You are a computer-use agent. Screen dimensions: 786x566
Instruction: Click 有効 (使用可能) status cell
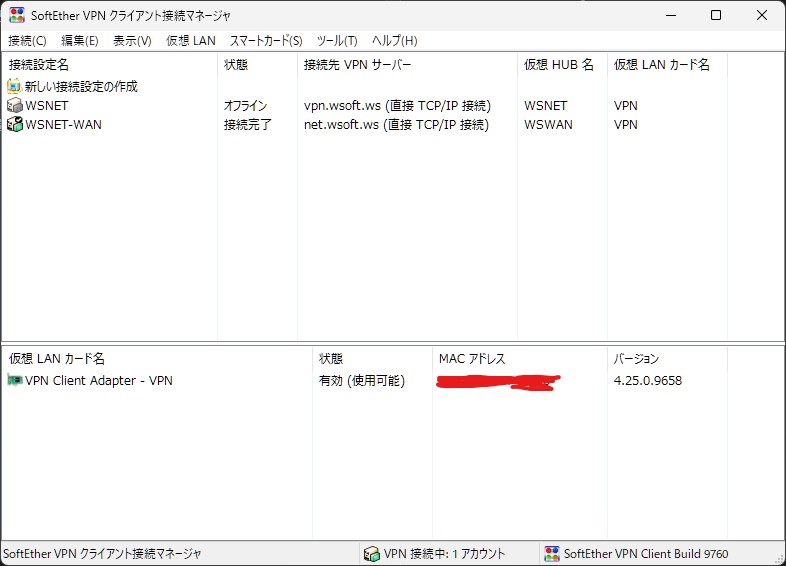(361, 381)
